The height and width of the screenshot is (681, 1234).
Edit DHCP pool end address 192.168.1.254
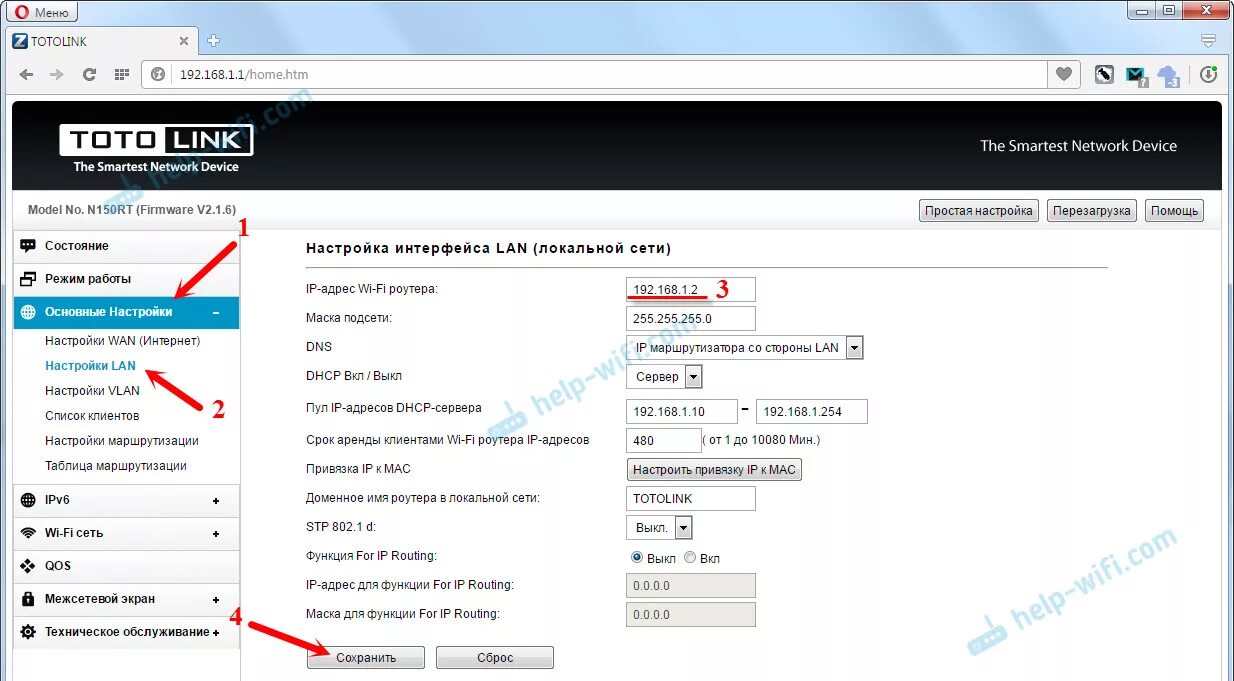tap(812, 412)
